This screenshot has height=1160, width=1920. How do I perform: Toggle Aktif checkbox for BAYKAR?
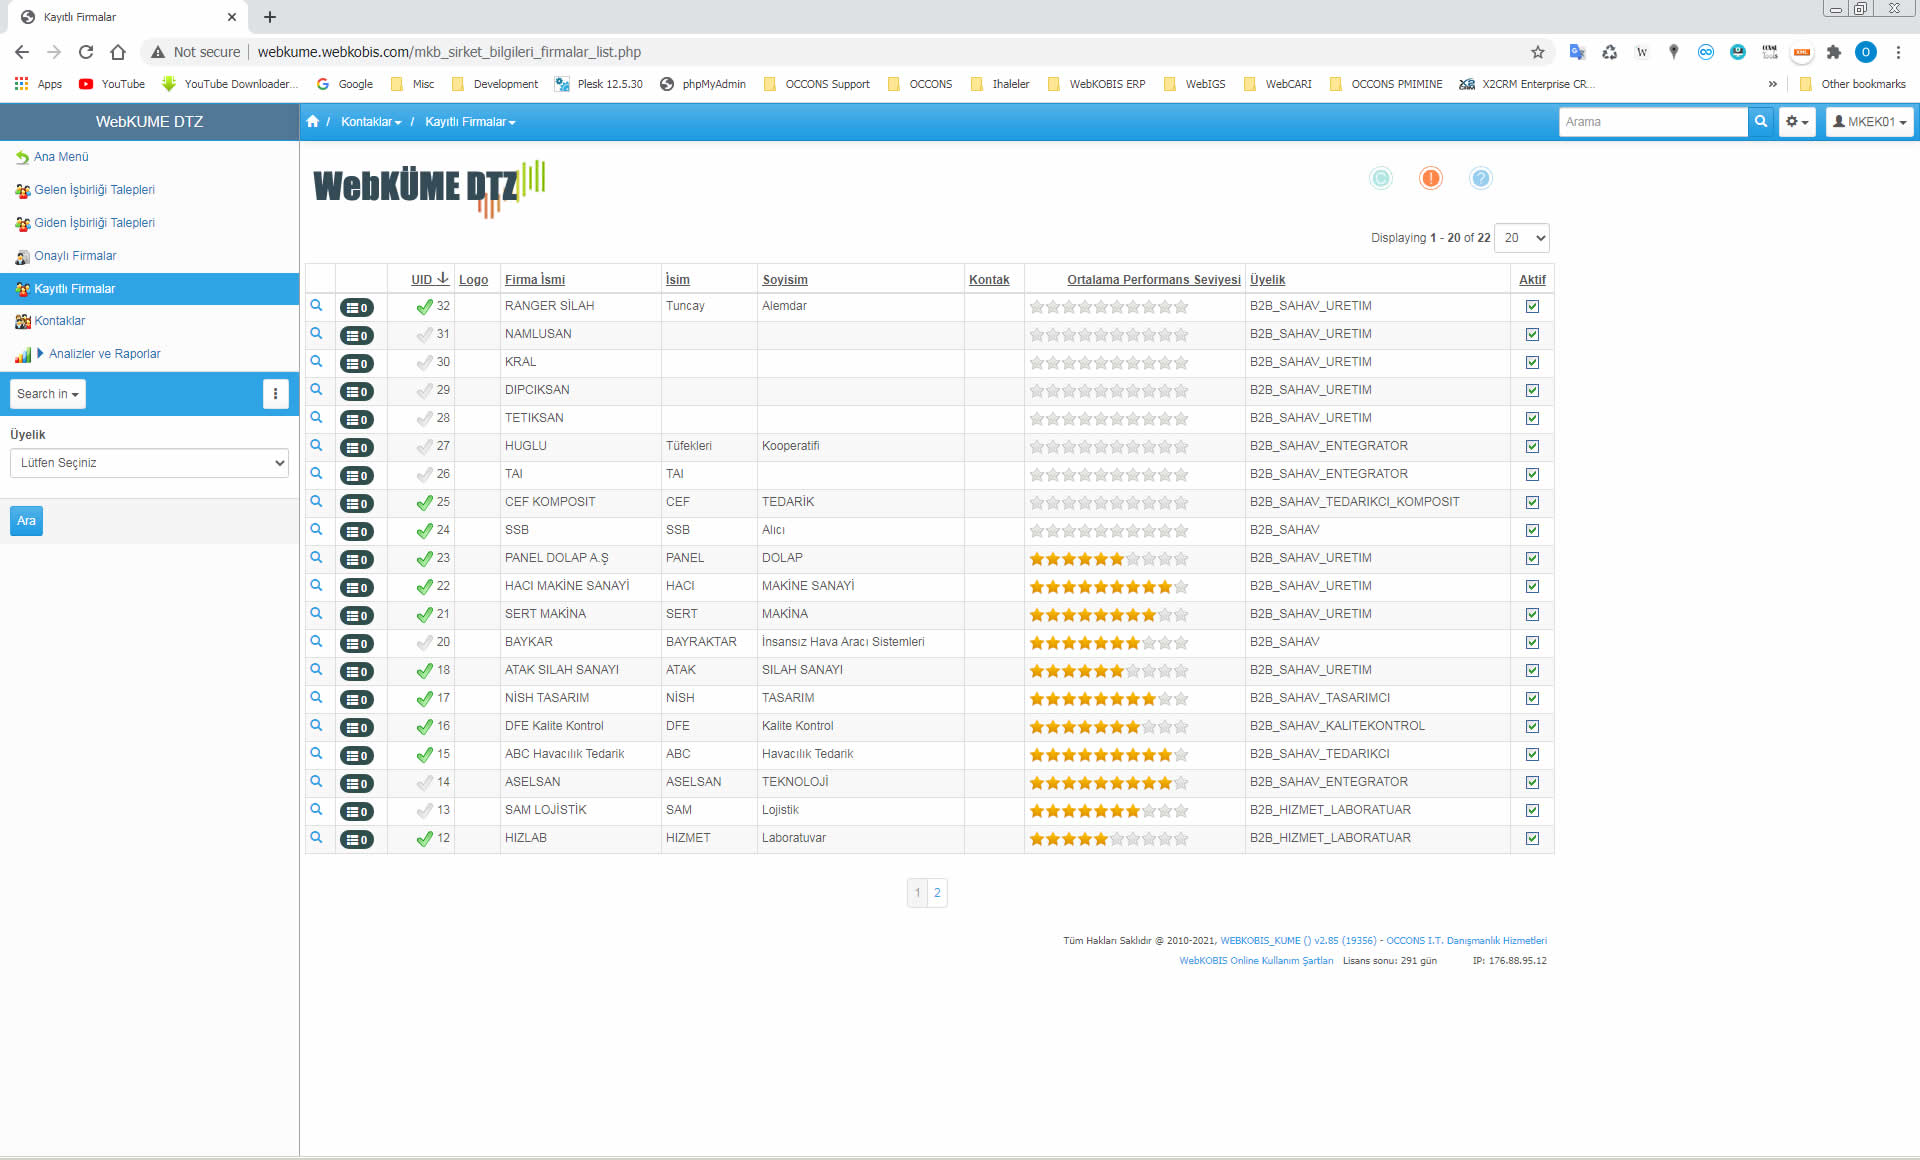[x=1532, y=643]
